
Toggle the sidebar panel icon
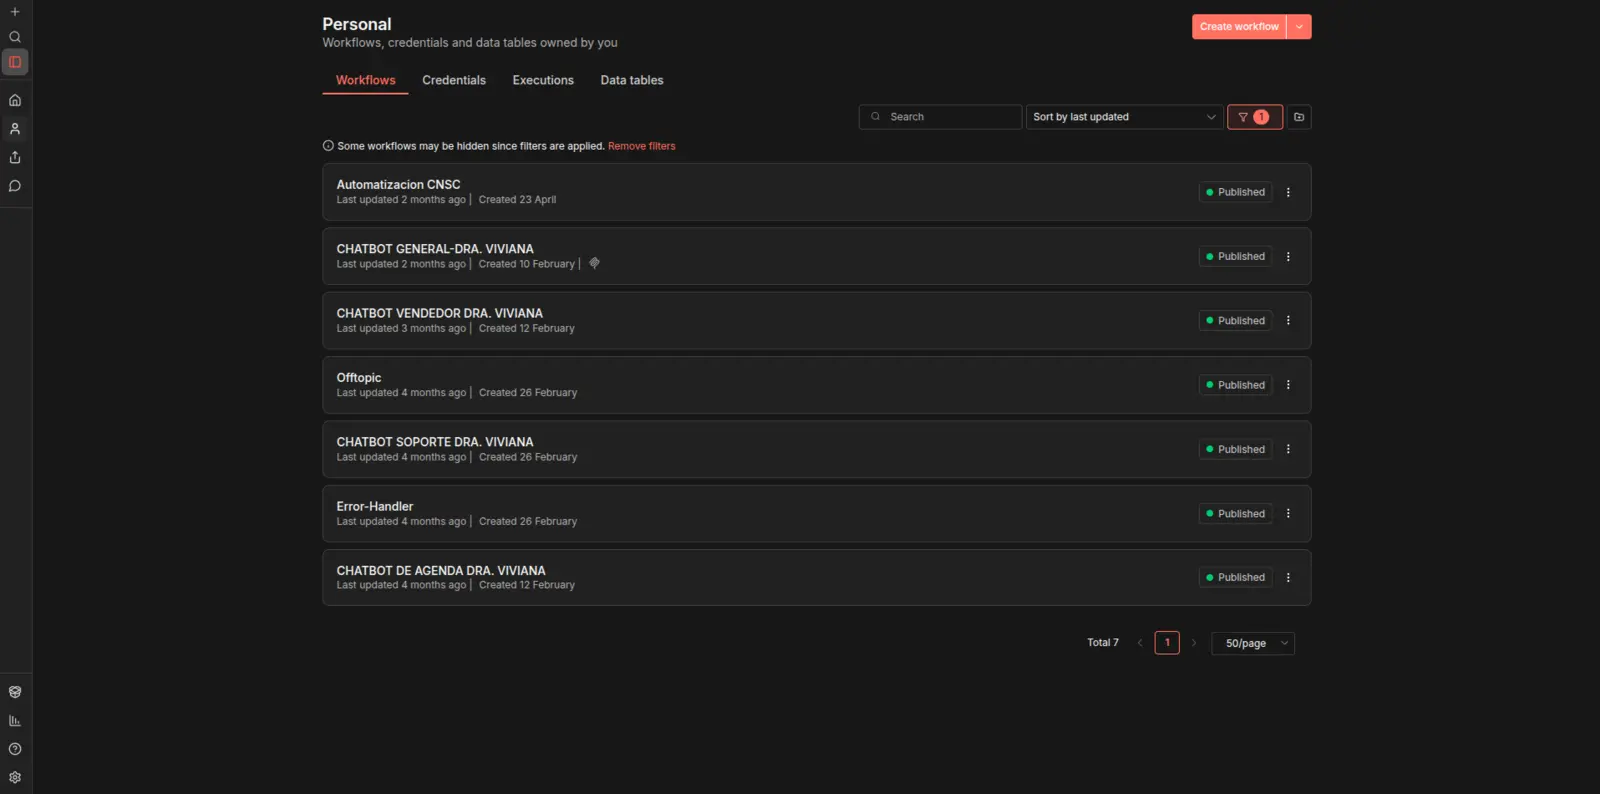pos(15,62)
